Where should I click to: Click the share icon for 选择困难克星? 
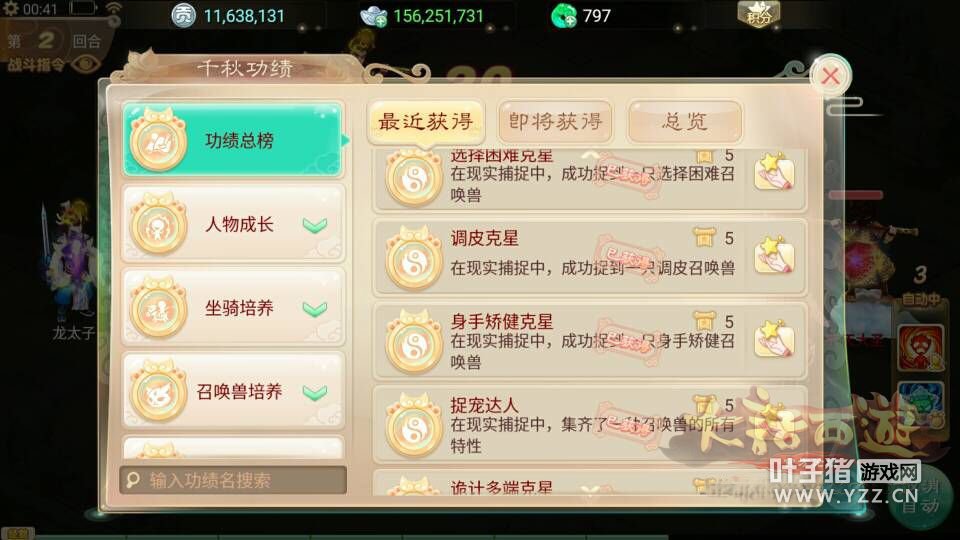click(x=774, y=171)
